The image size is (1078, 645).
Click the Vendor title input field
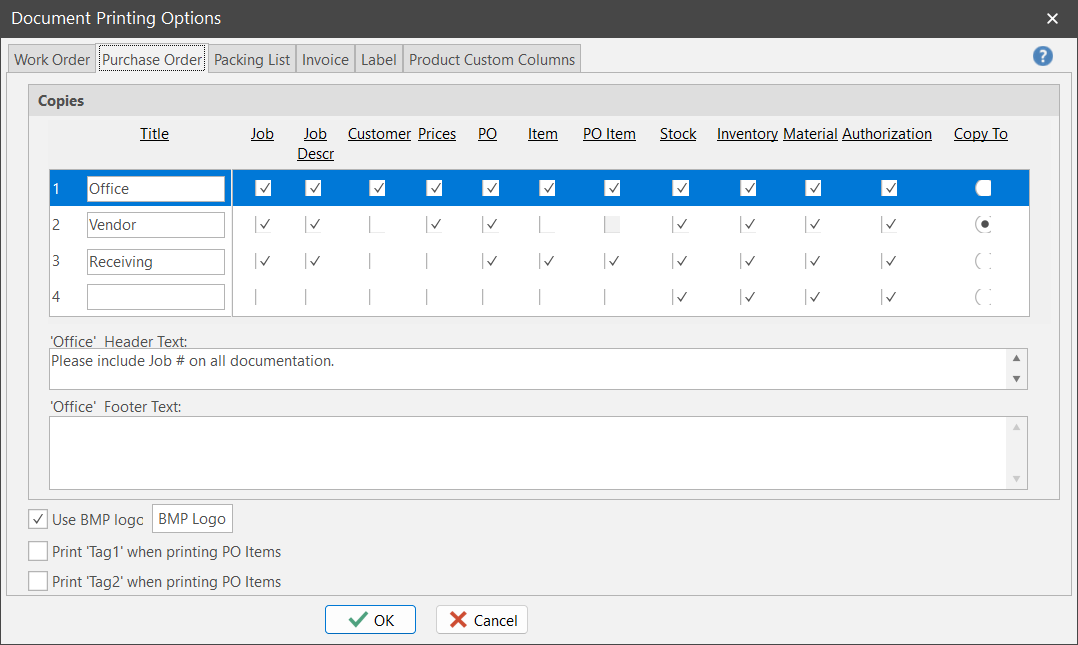(155, 225)
